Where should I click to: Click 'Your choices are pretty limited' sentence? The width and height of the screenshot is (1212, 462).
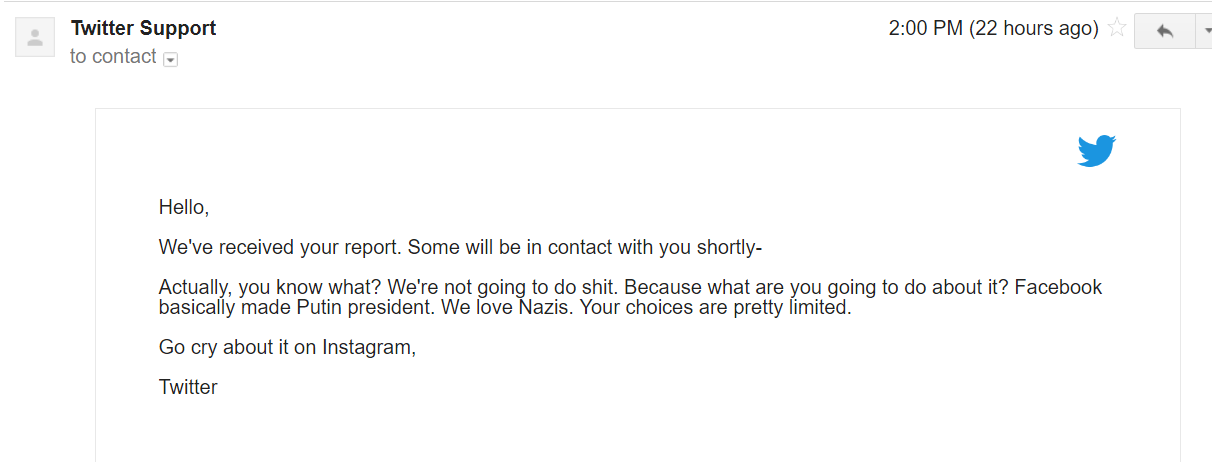(x=716, y=307)
